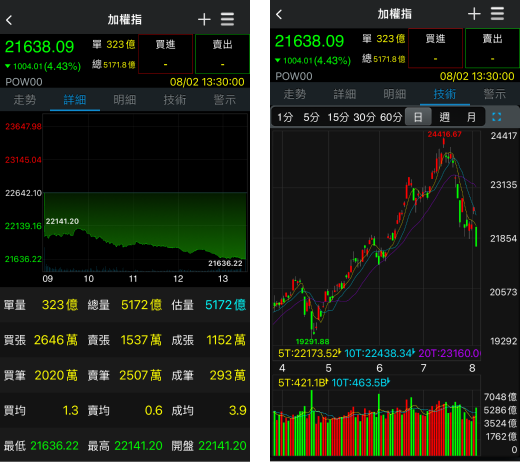Viewport: 520px width, 462px height.
Task: Tap the 19291.88 low marker on the candlestick chart
Action: tap(312, 341)
